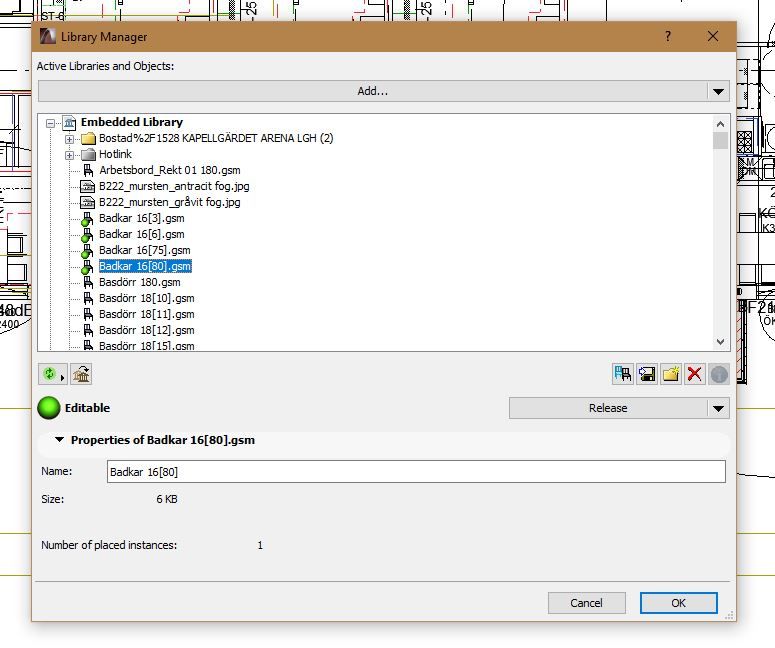Click the ArchiCAD logo in title bar
775x648 pixels.
47,36
